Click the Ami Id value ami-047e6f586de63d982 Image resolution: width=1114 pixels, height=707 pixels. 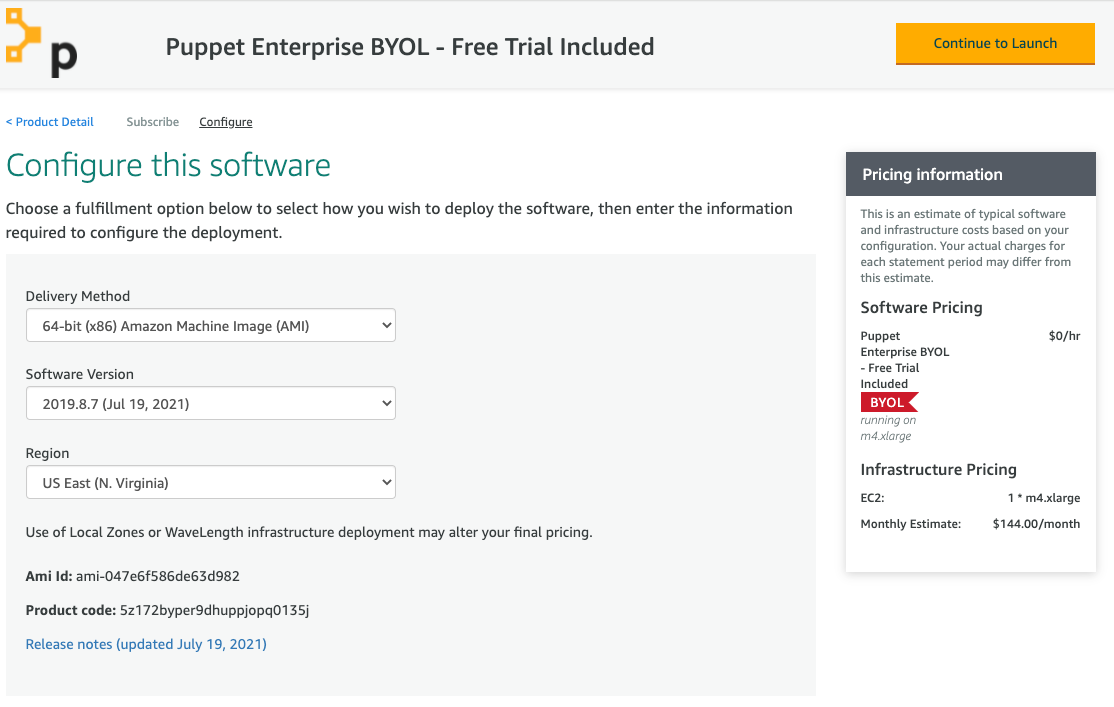[158, 576]
